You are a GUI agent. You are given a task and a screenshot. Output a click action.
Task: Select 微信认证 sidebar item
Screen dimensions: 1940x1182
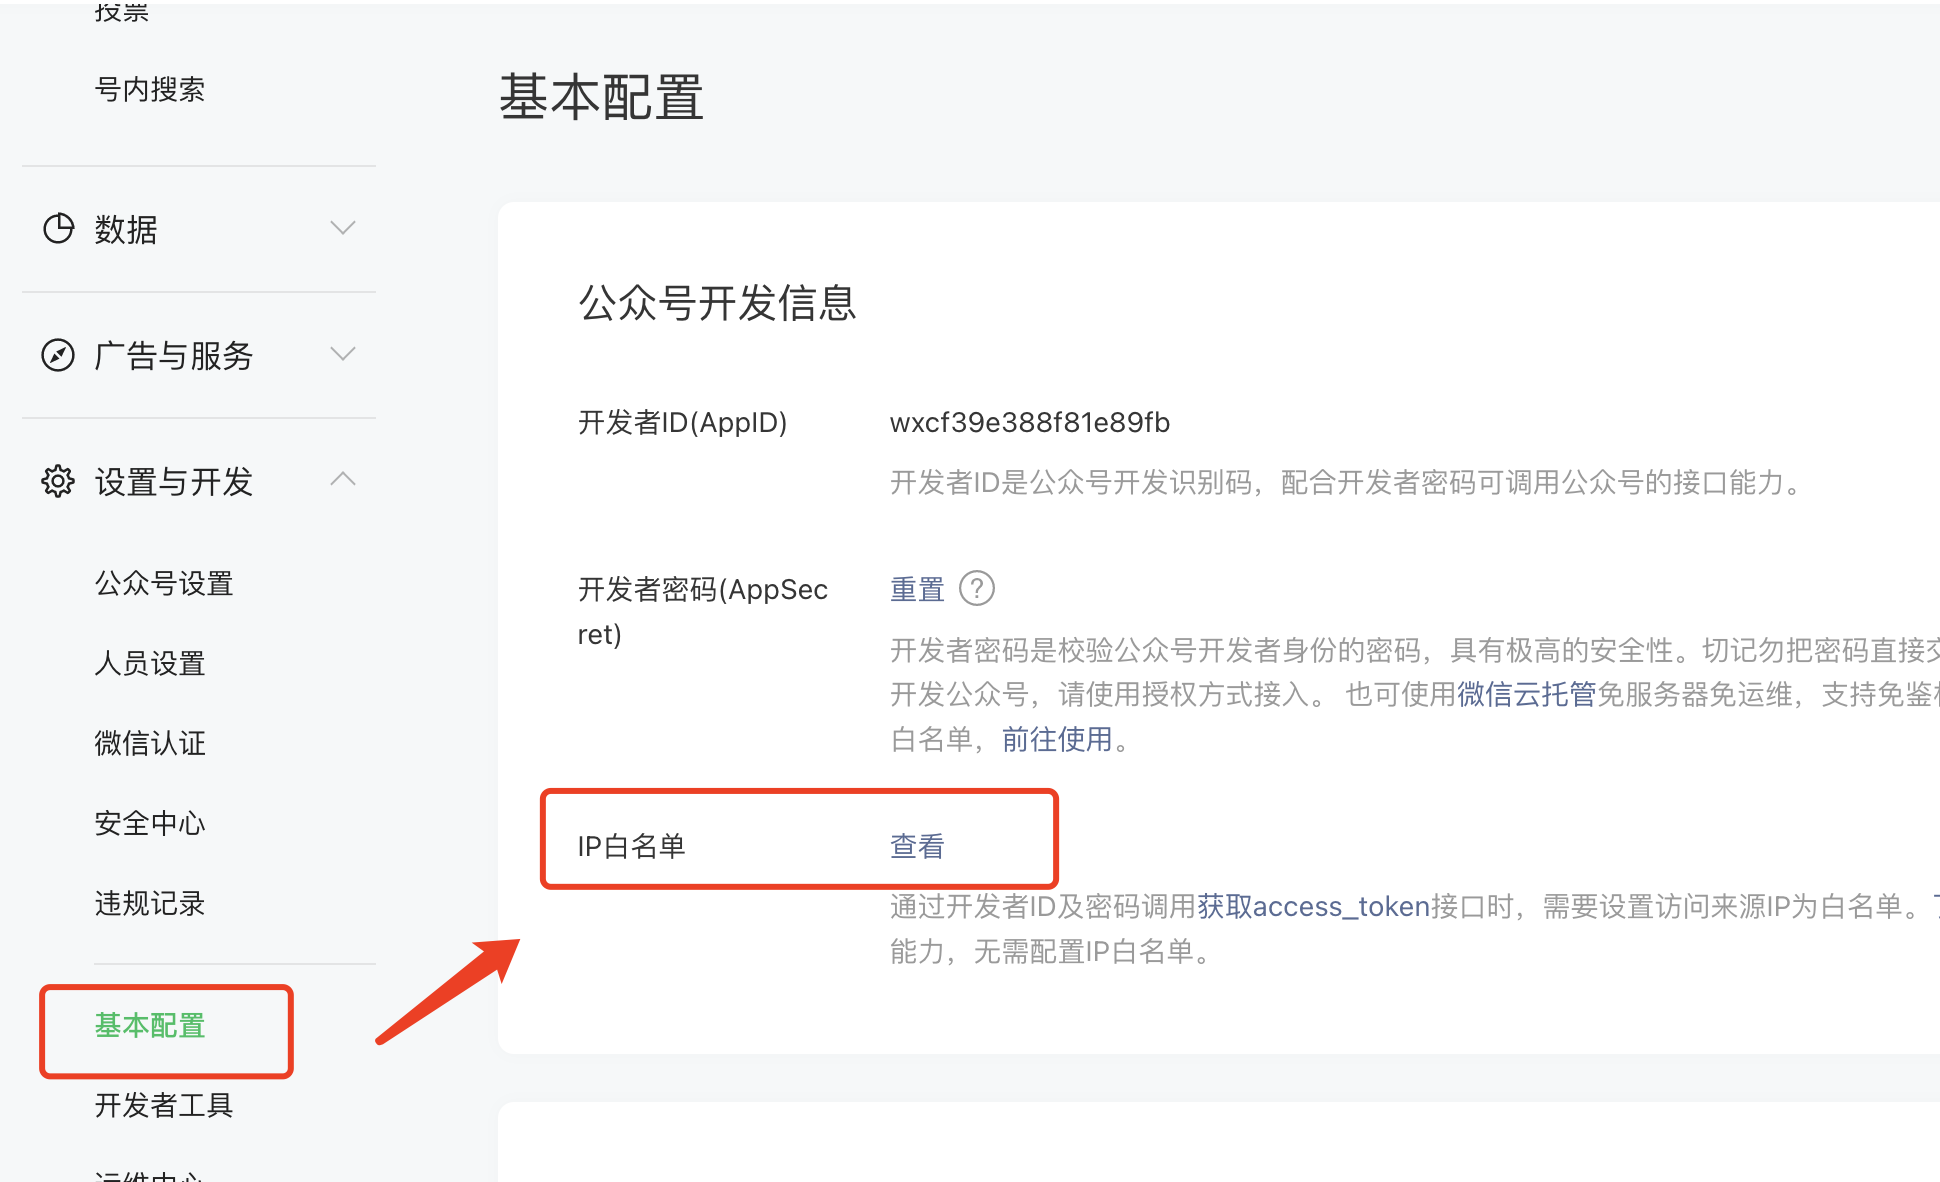click(150, 743)
